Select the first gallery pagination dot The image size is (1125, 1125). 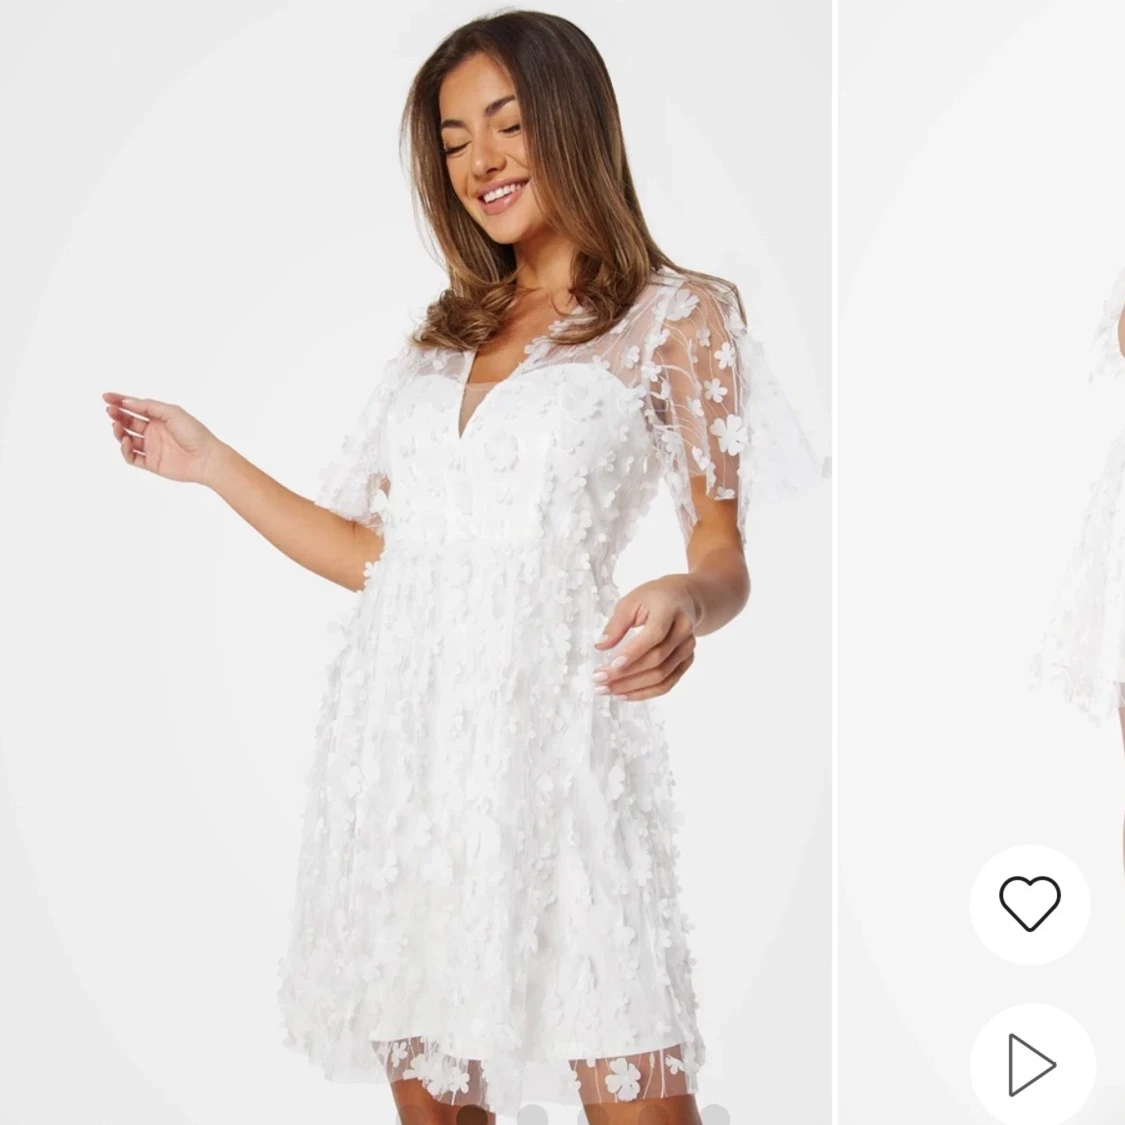[411, 1116]
